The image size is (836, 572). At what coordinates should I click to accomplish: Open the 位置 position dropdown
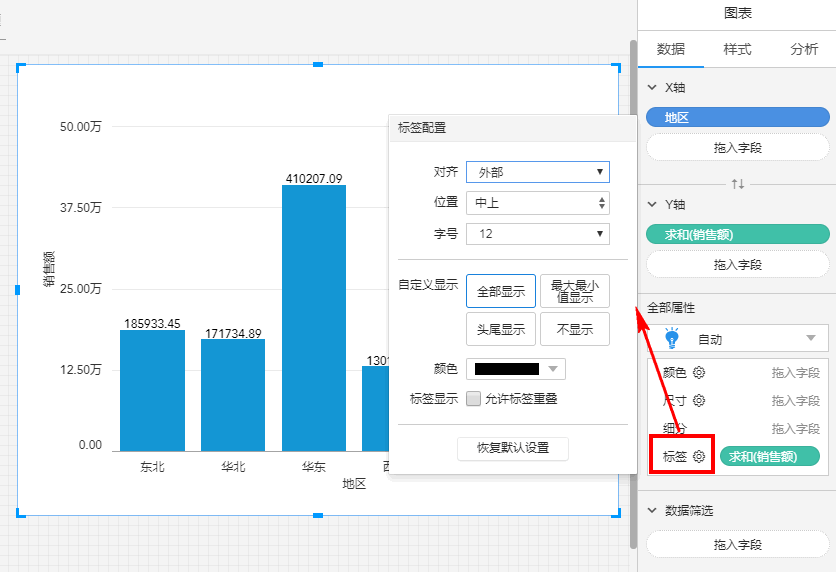pos(537,203)
